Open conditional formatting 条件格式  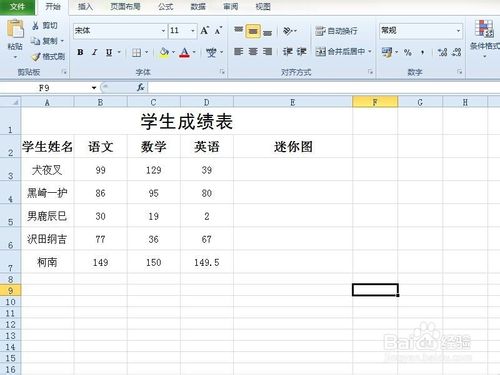[485, 38]
